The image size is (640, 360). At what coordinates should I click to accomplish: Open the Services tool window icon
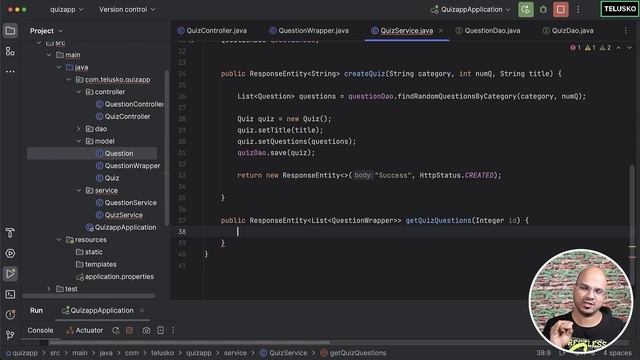[10, 253]
